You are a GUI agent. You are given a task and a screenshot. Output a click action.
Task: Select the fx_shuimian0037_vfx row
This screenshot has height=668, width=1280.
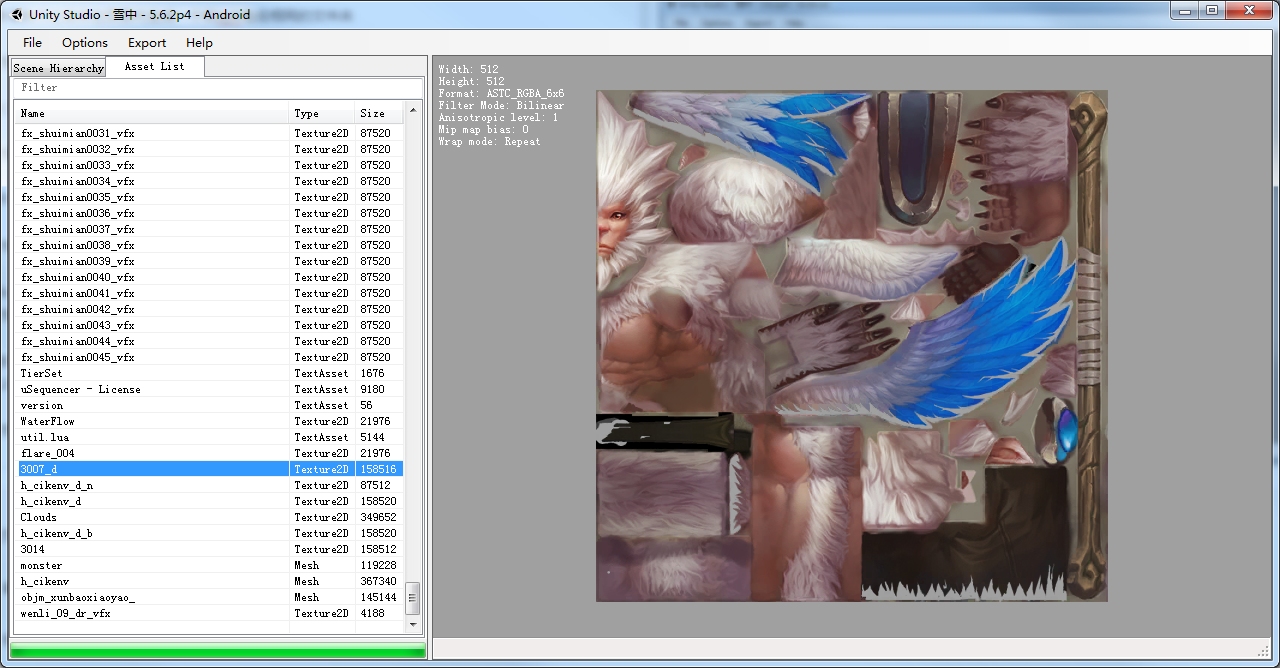tap(210, 229)
